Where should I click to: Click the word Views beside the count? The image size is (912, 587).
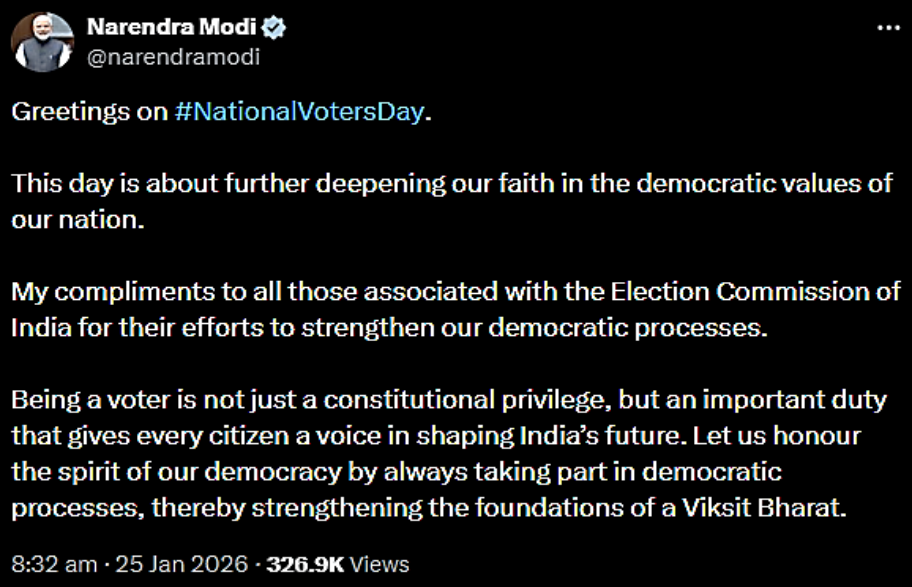pos(382,564)
